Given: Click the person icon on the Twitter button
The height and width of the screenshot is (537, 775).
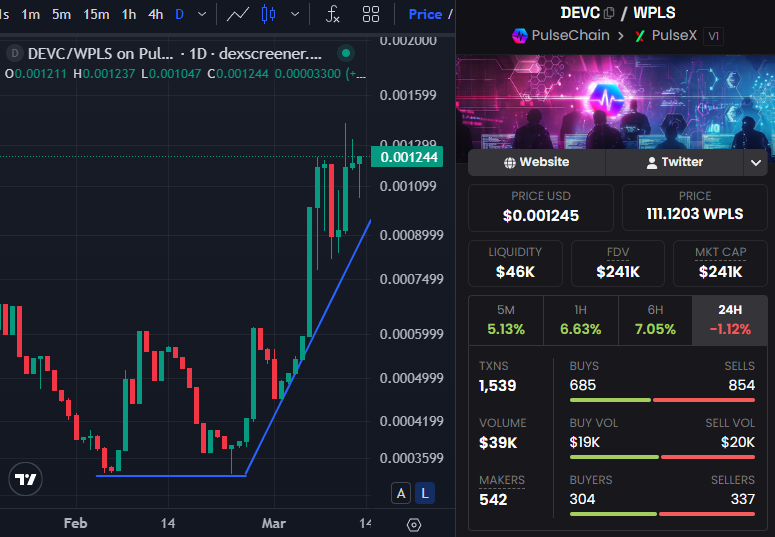Looking at the screenshot, I should pos(652,163).
